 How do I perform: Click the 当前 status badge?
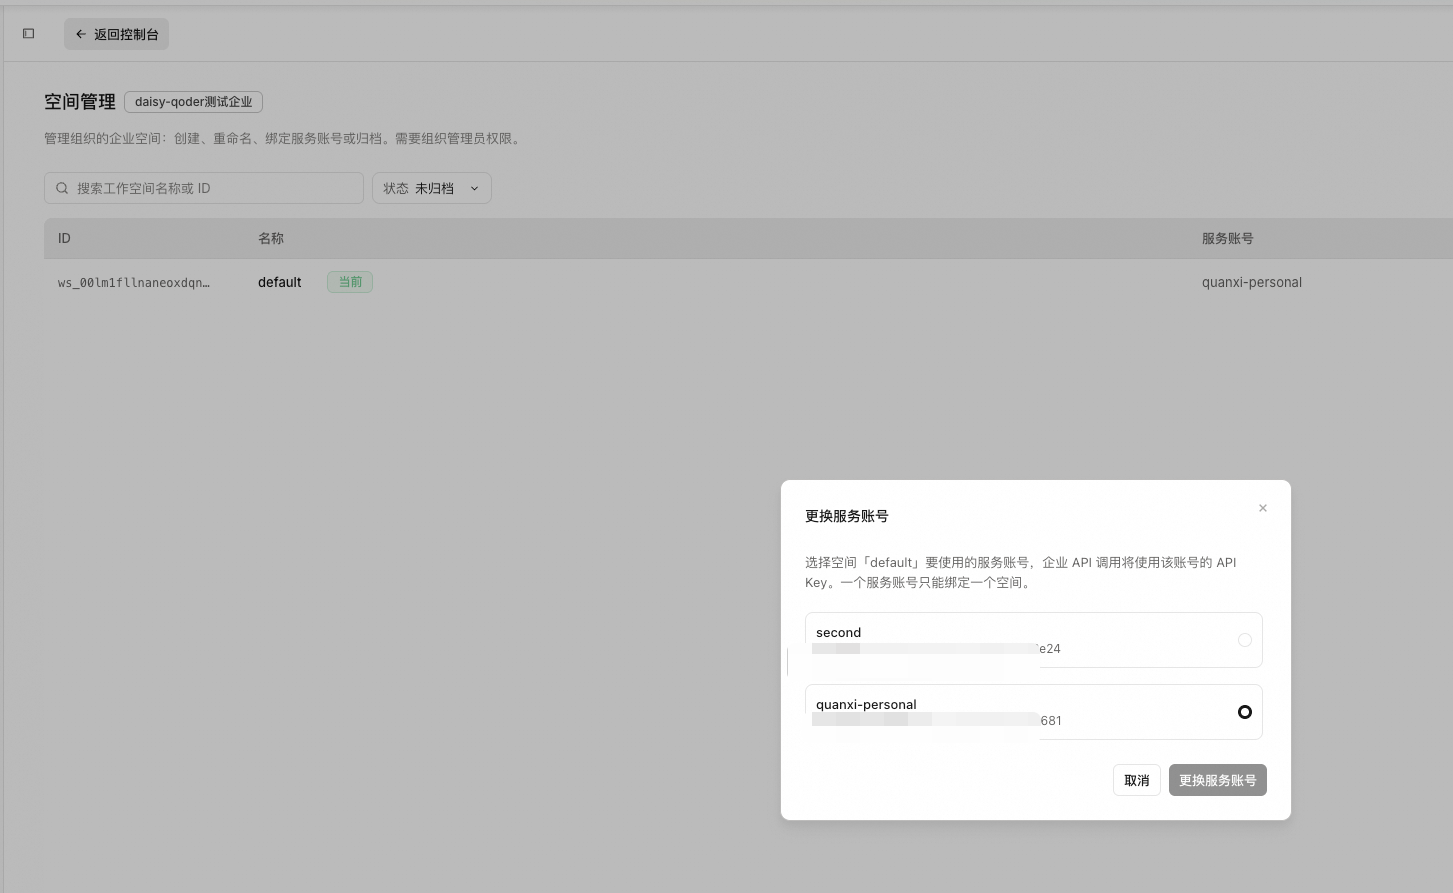click(x=350, y=282)
